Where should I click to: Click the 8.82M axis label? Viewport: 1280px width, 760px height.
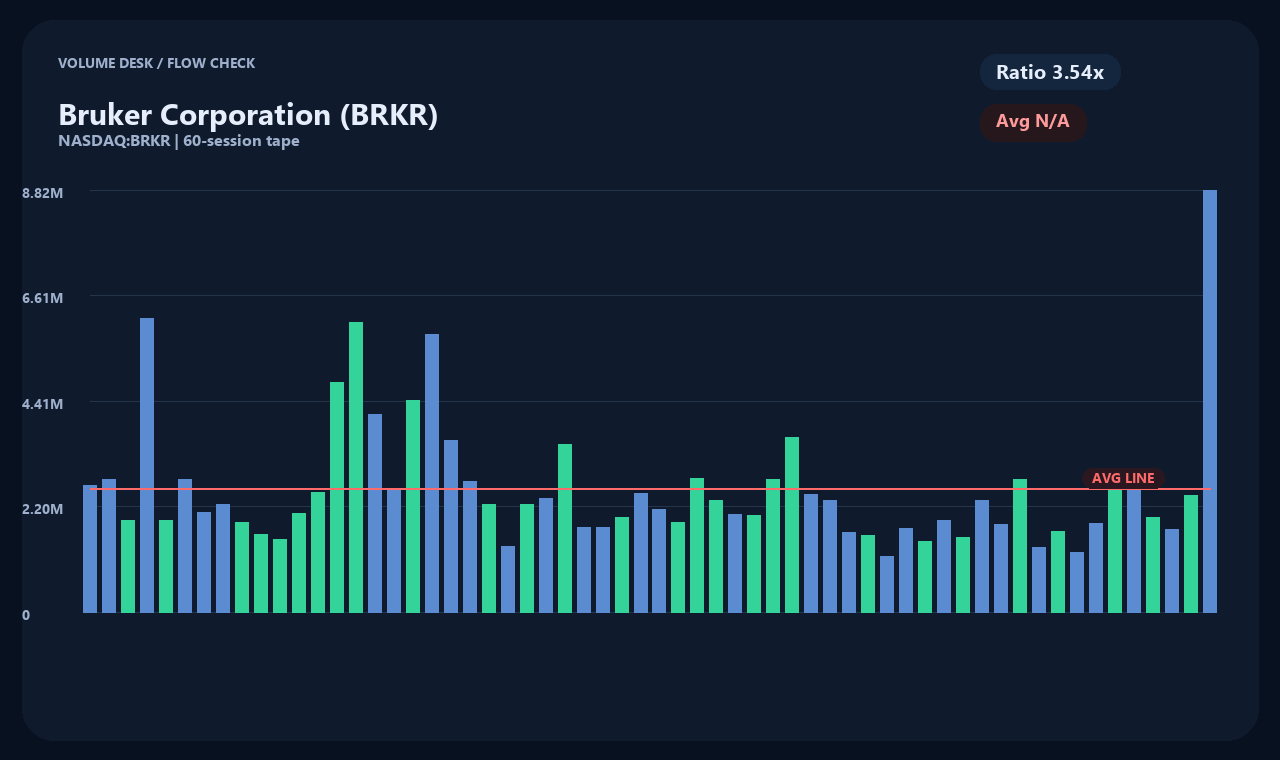[x=43, y=192]
